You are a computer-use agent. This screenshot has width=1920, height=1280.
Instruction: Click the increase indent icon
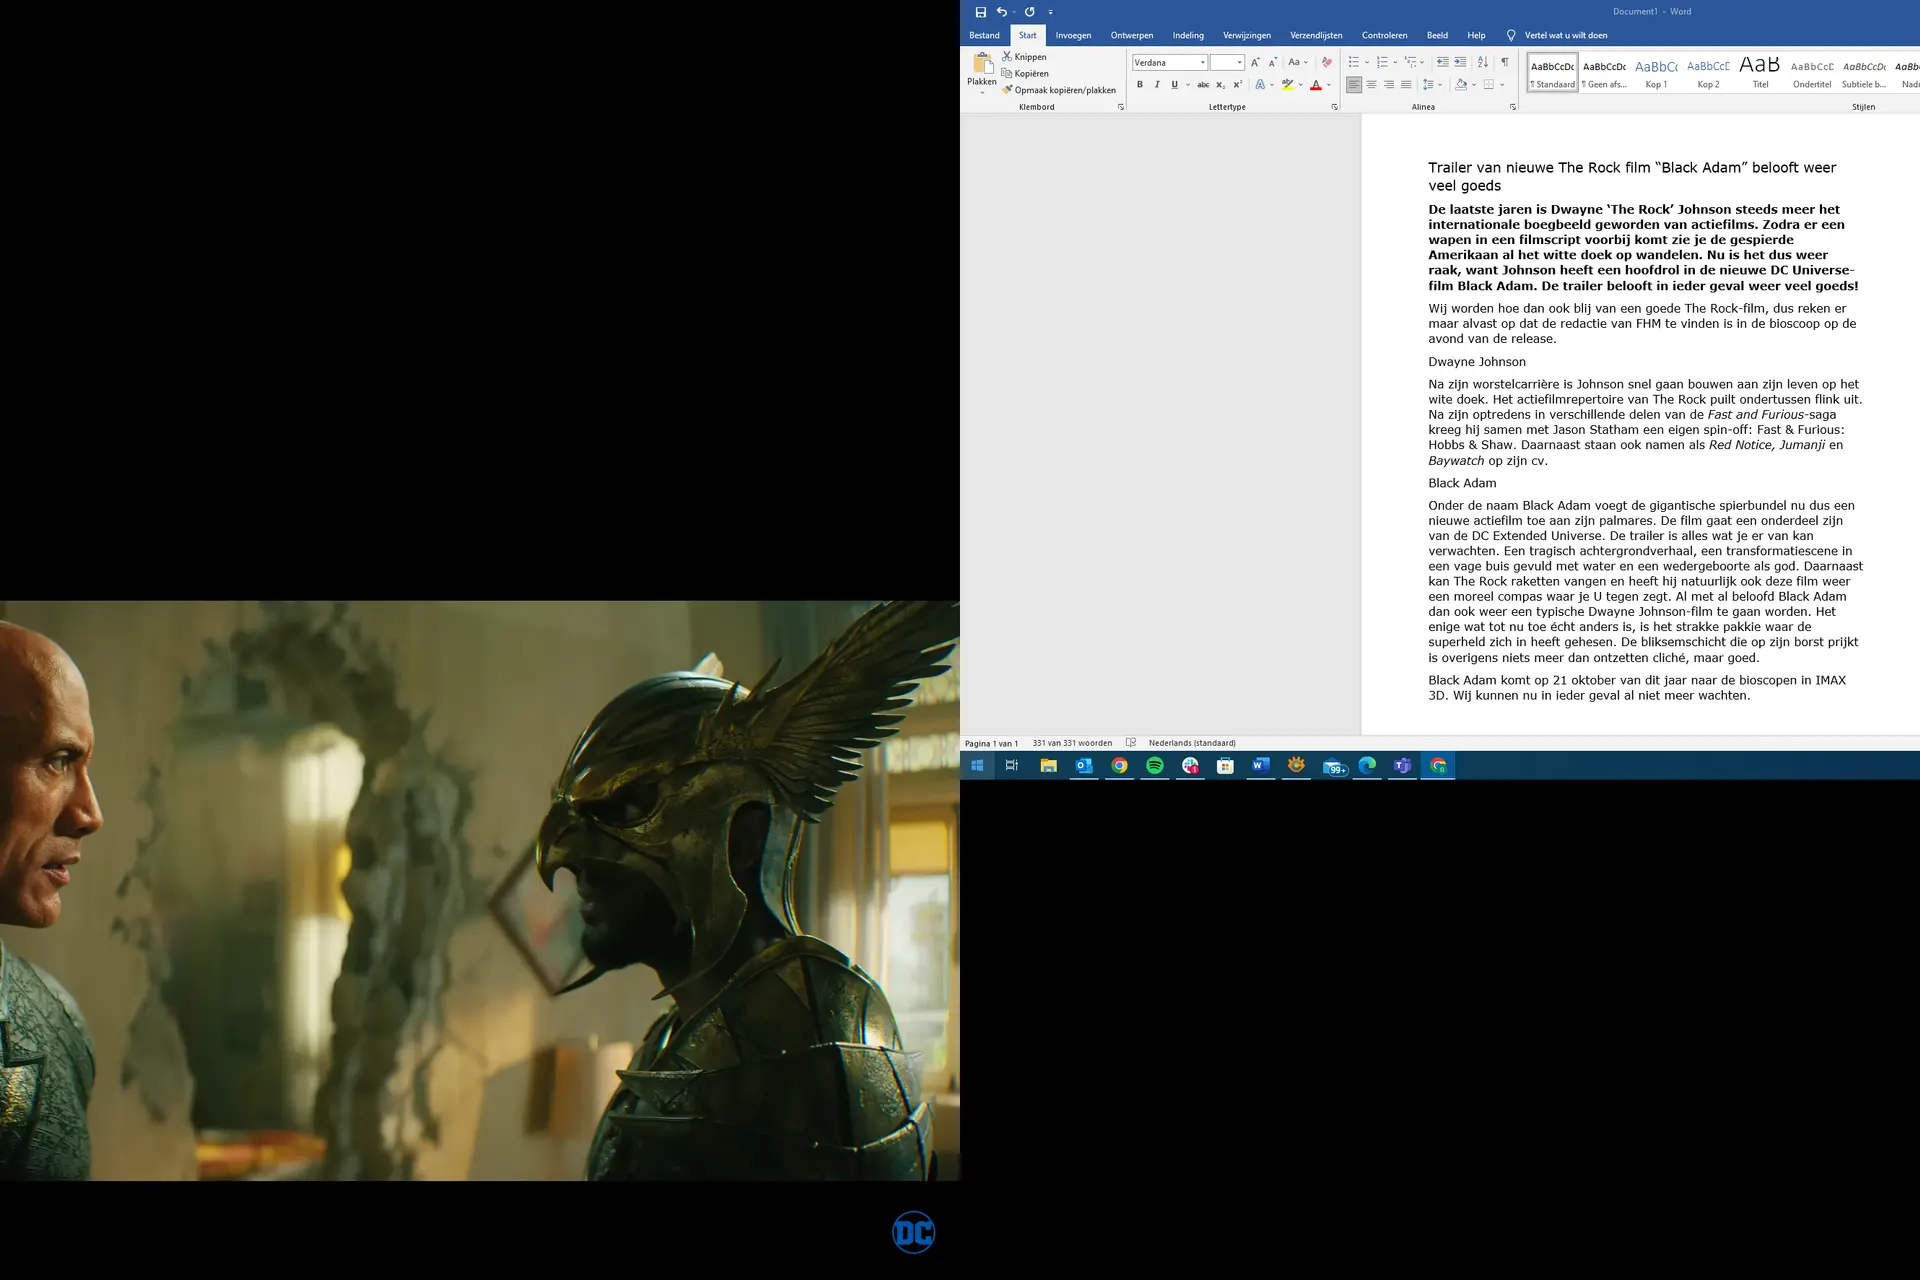click(1460, 62)
